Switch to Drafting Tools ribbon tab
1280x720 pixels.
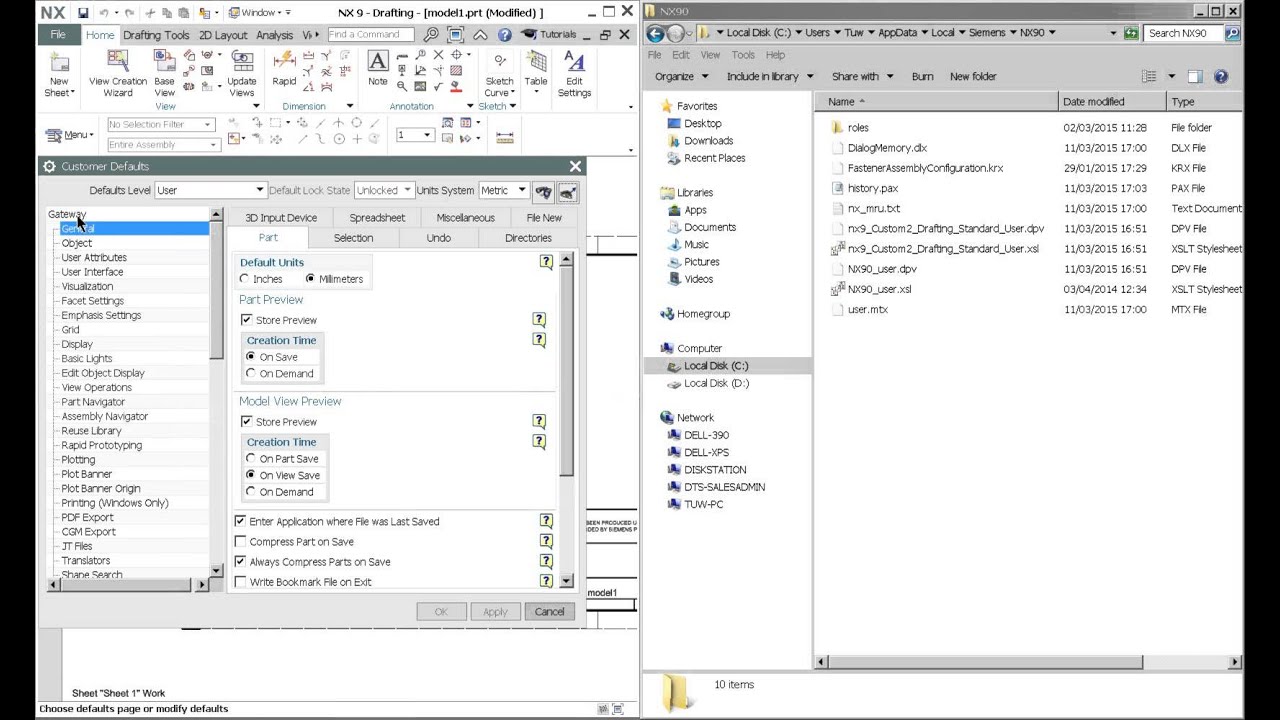click(156, 35)
